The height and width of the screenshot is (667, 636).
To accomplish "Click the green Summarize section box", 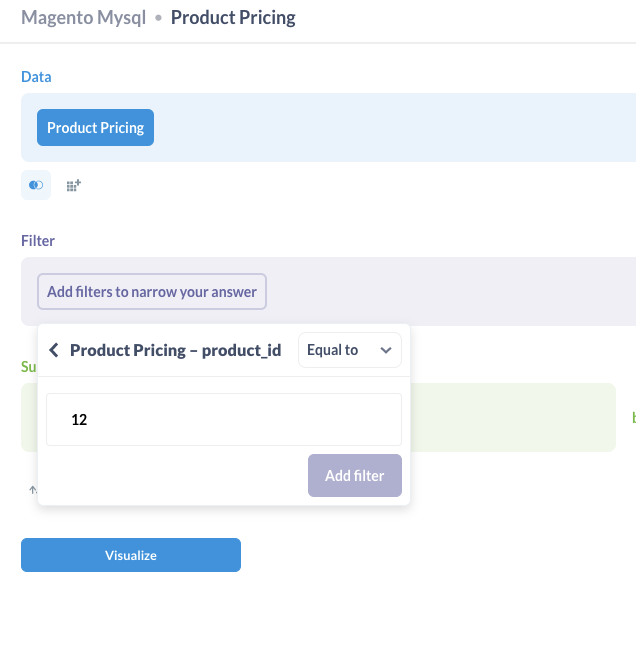I will pos(512,417).
